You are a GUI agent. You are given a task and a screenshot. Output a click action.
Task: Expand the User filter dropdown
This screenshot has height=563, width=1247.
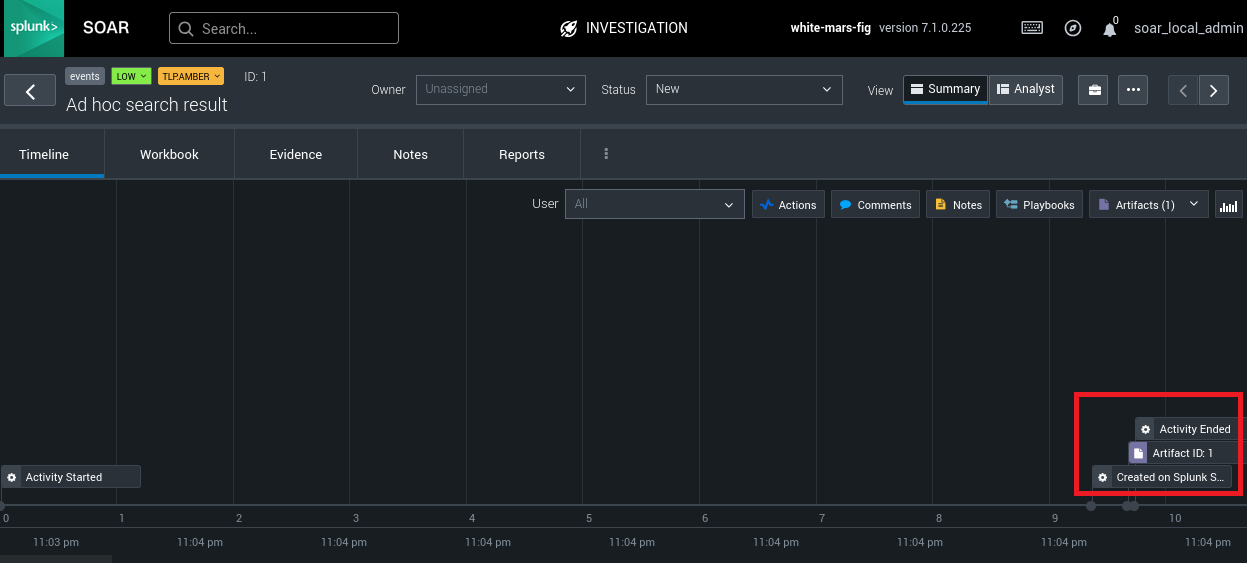tap(654, 204)
